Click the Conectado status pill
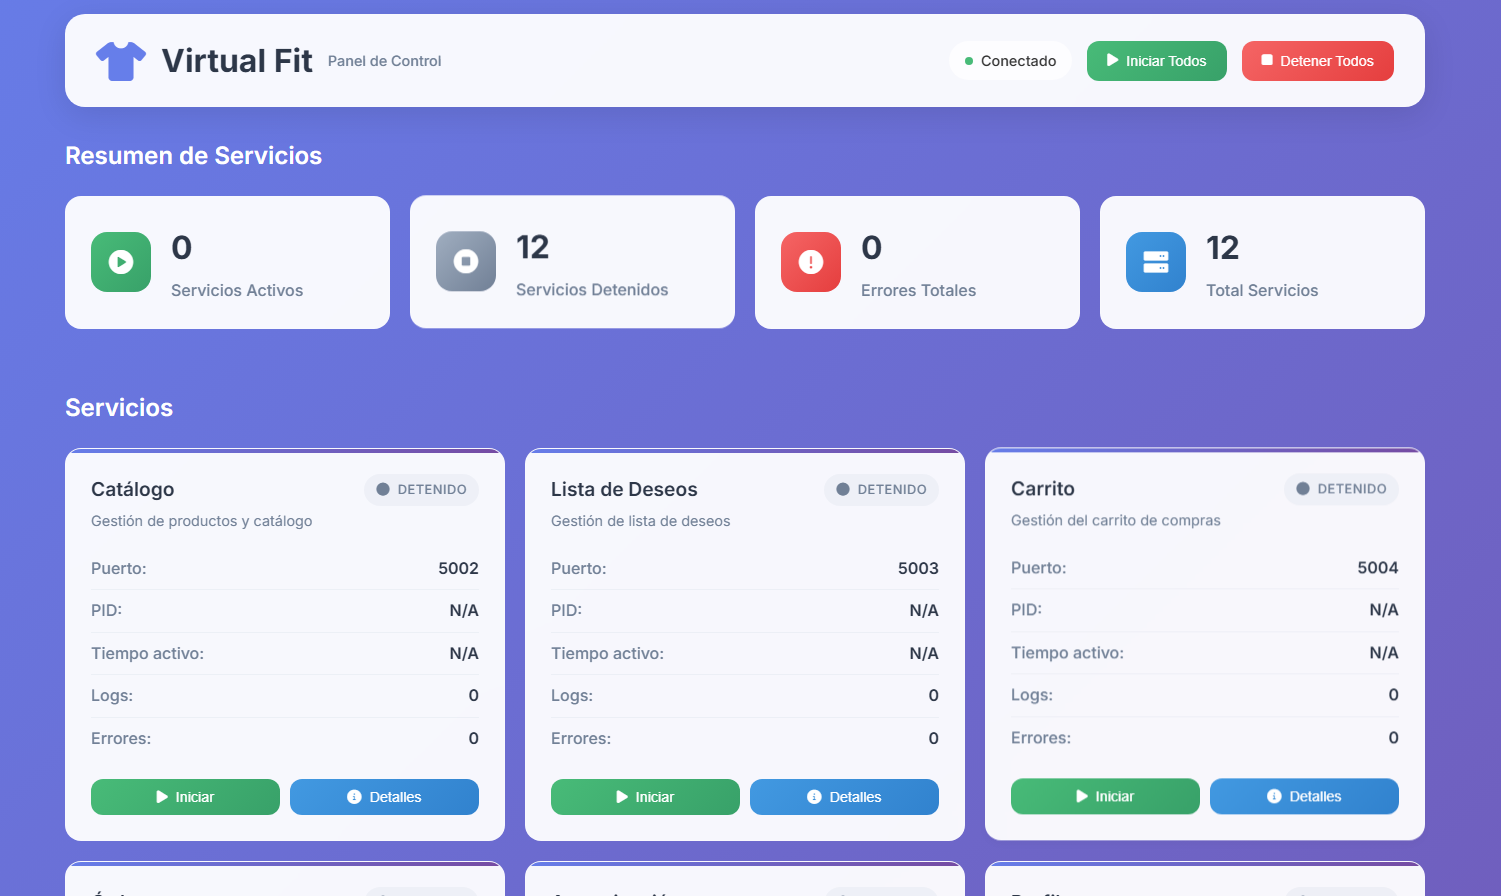1501x896 pixels. pyautogui.click(x=1010, y=61)
